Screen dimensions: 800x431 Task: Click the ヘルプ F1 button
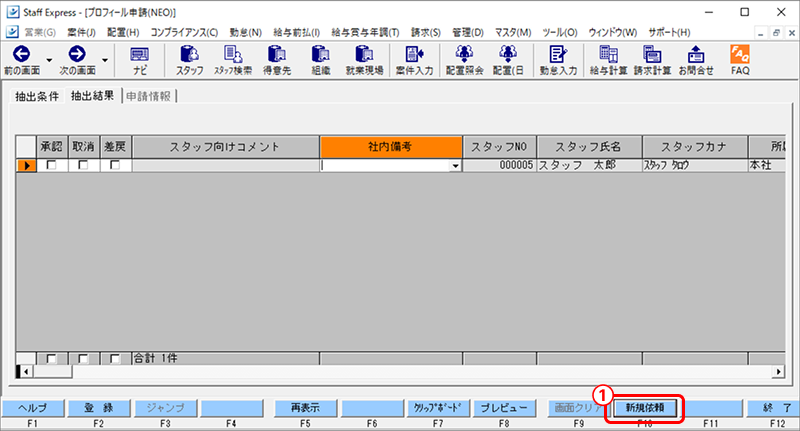click(x=32, y=408)
